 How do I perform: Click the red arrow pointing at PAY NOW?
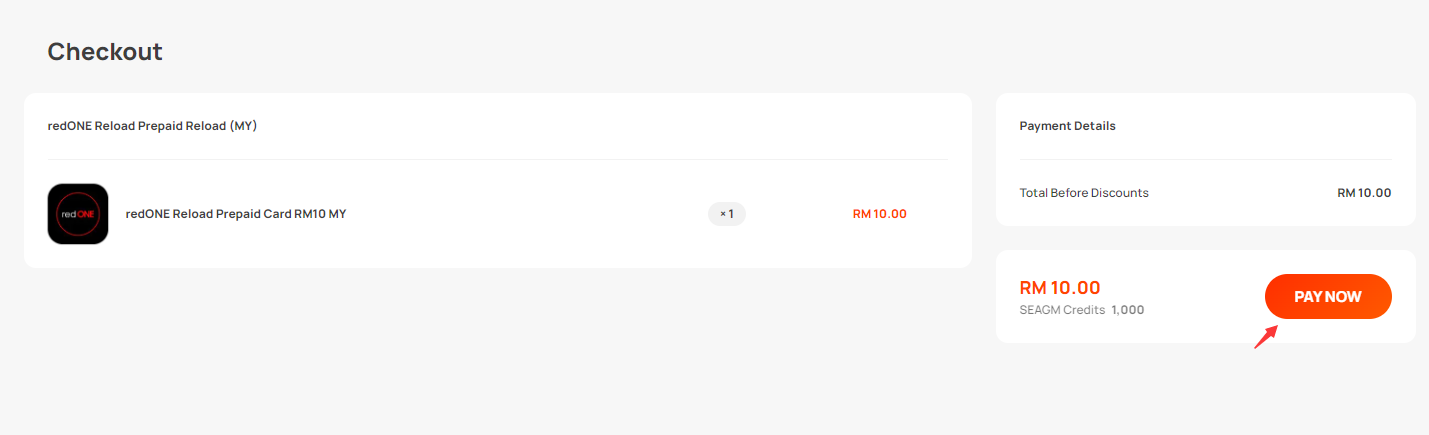point(1267,335)
